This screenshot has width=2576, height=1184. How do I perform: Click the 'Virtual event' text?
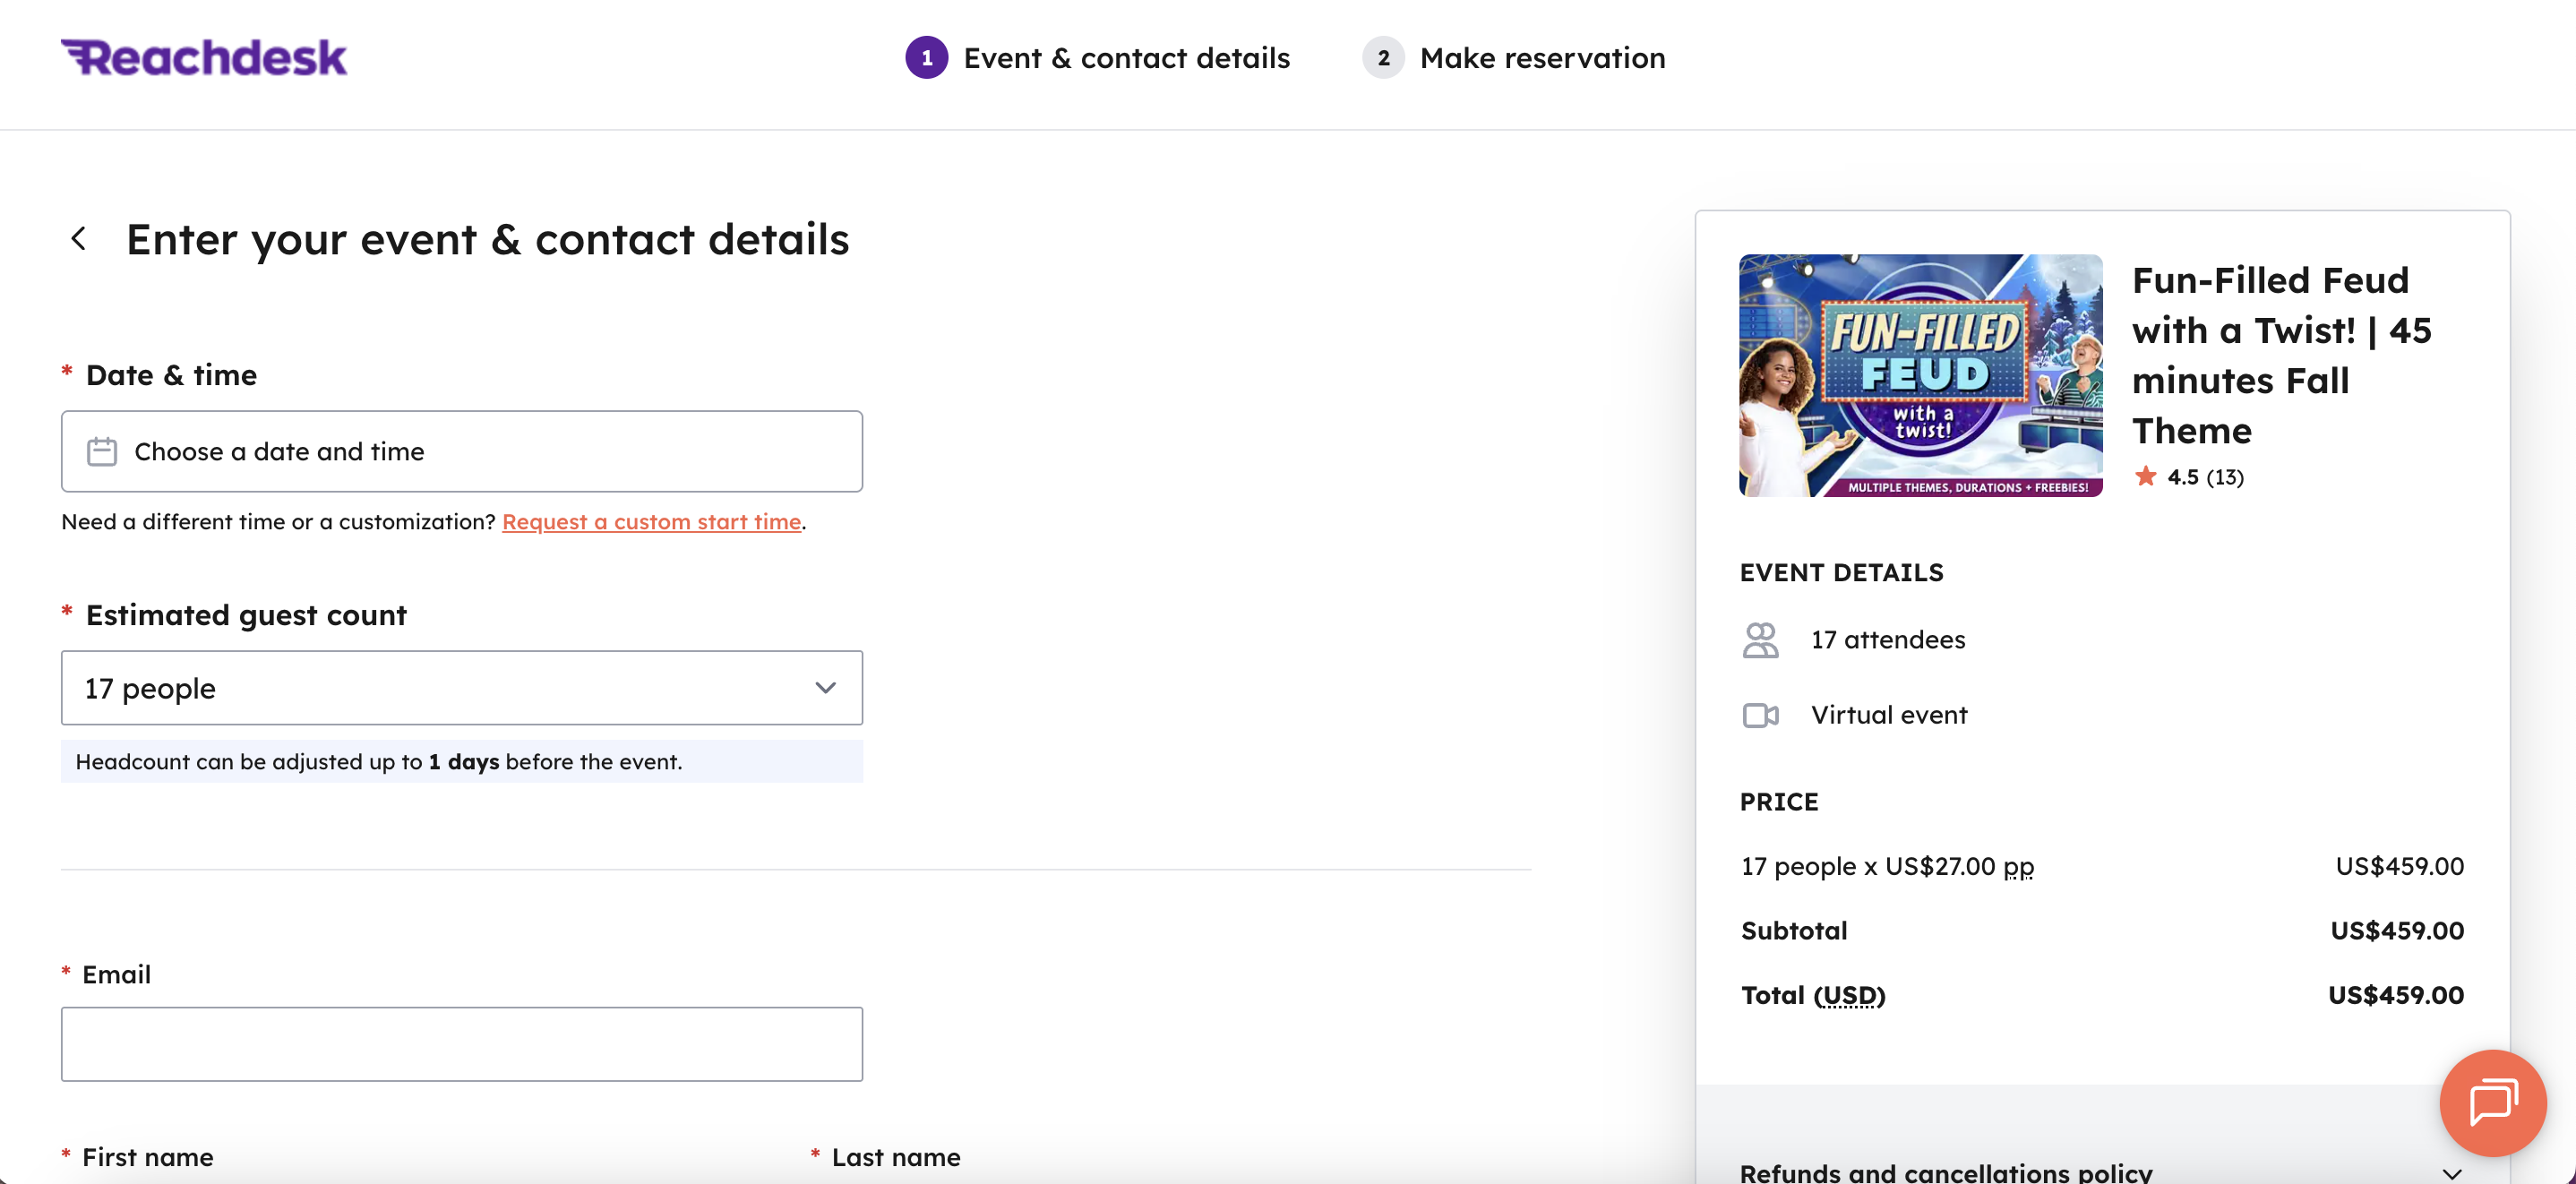(1889, 715)
